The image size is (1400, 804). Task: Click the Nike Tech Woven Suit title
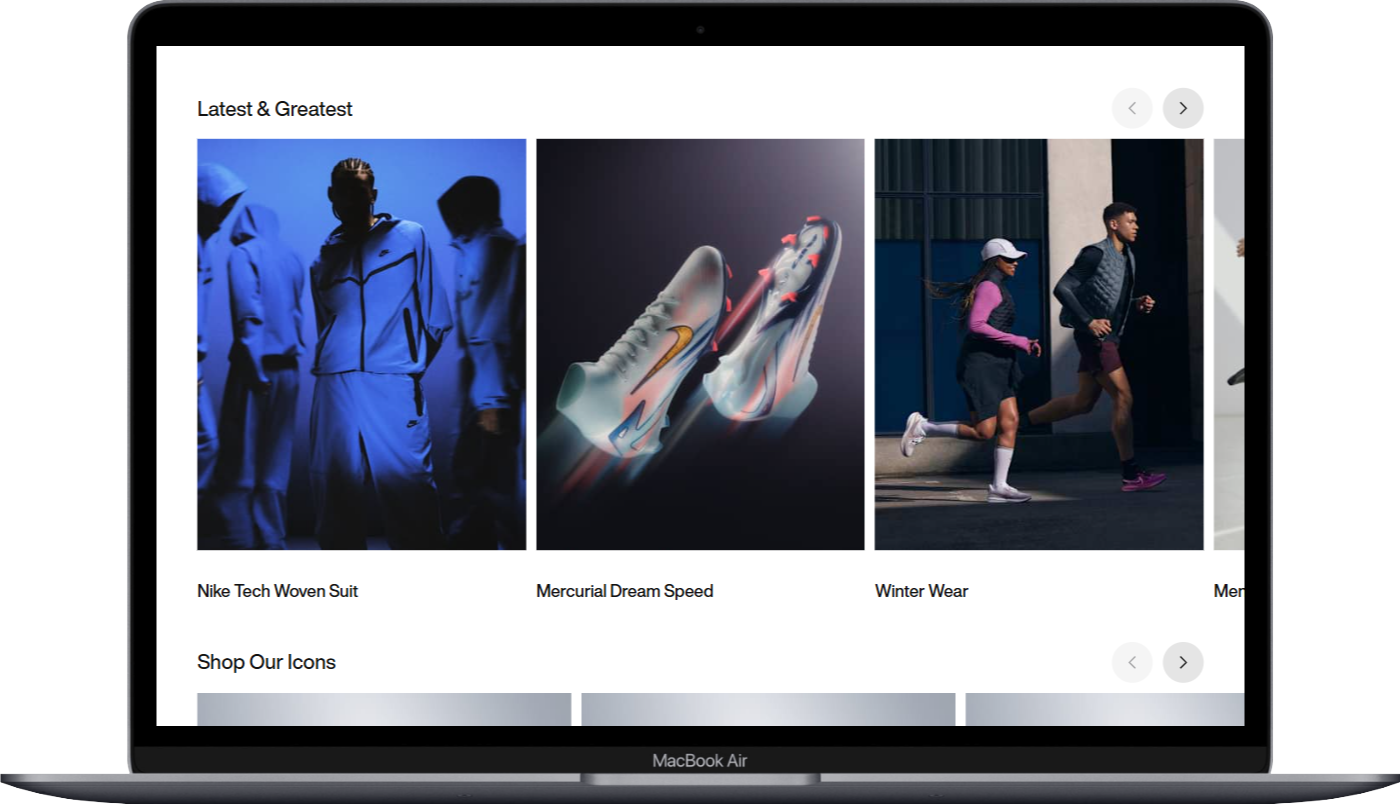point(277,591)
